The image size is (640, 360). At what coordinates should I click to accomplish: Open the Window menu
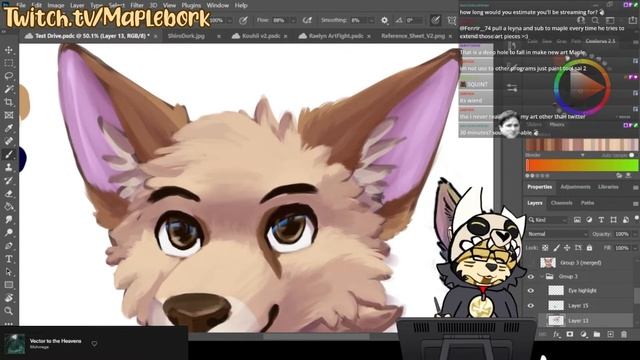(218, 5)
